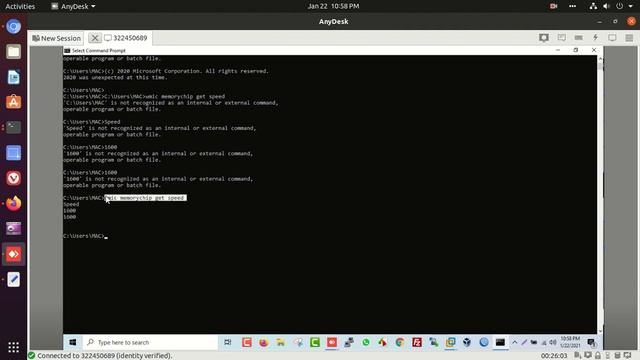This screenshot has height=360, width=640.
Task: Launch Vivaldi browser from the dock
Action: point(13,178)
